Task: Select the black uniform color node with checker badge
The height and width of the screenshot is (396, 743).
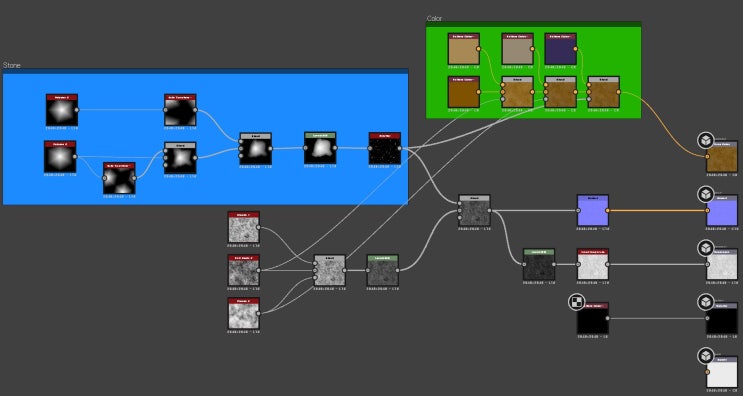Action: coord(593,318)
